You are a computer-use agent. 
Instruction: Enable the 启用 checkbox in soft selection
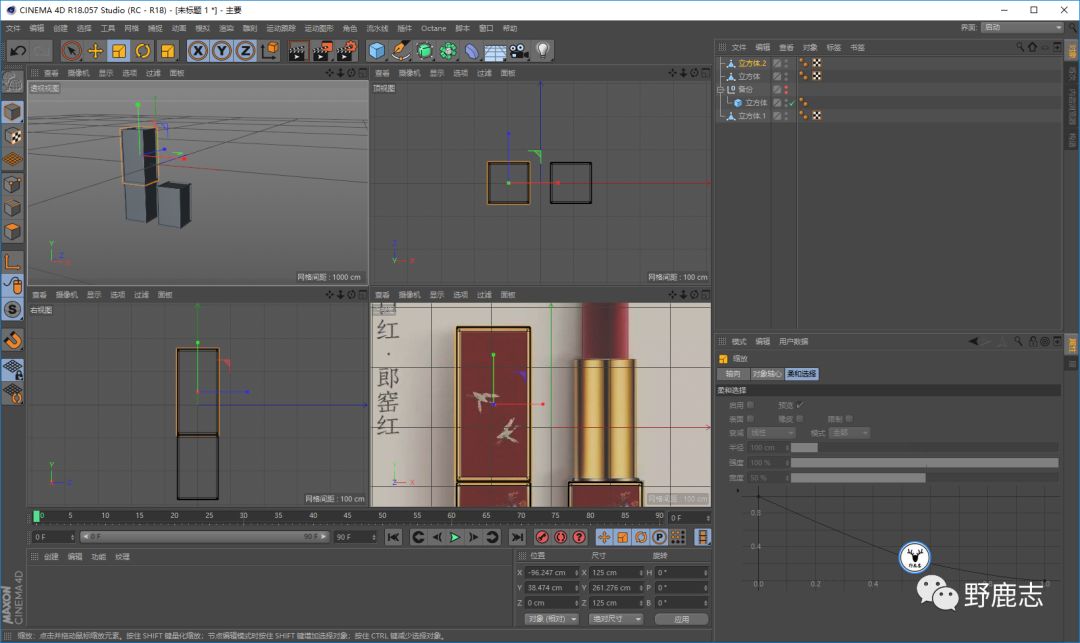point(751,405)
